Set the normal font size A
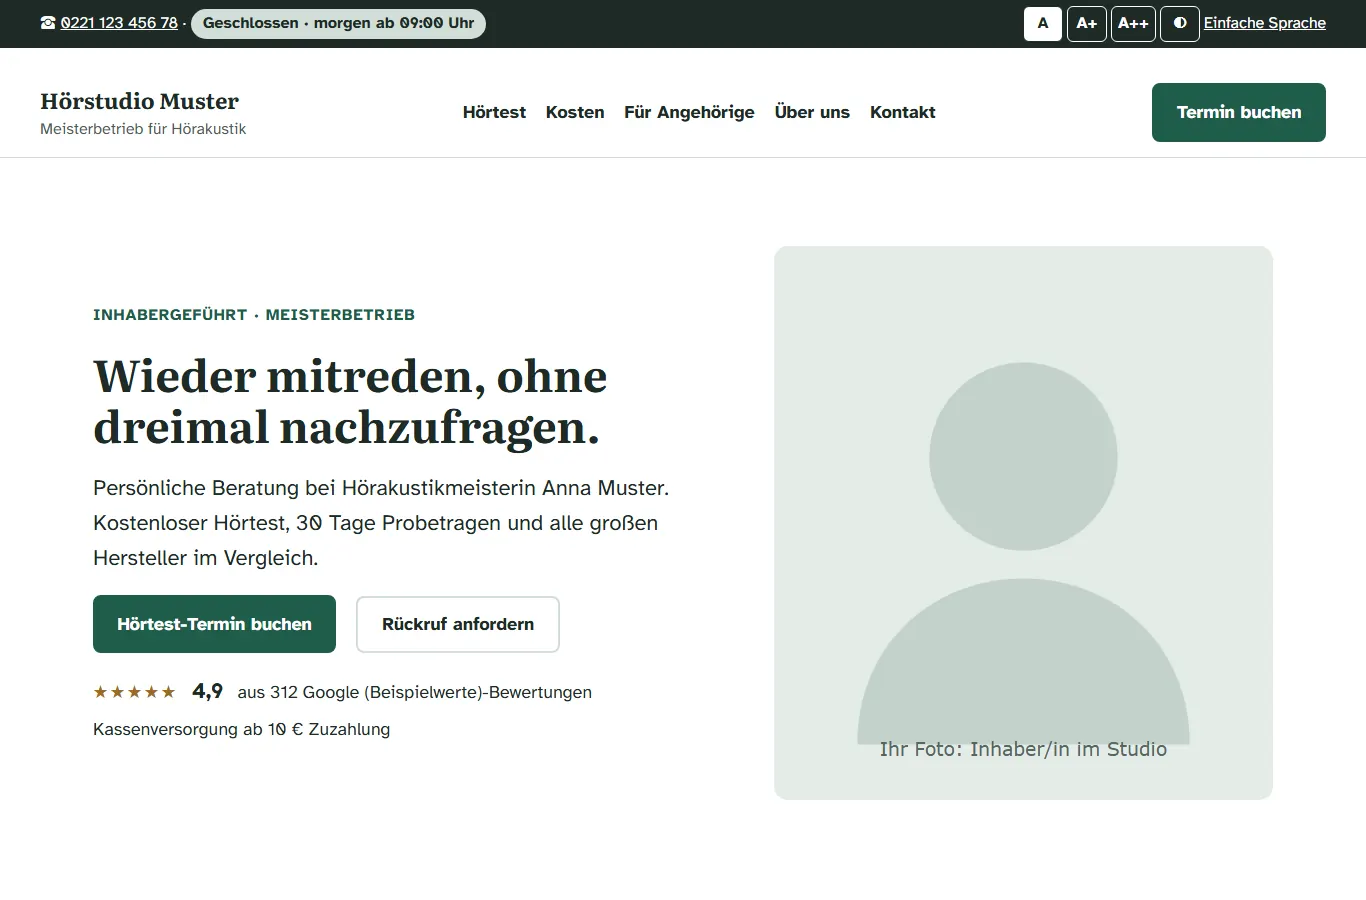The image size is (1366, 900). point(1043,24)
